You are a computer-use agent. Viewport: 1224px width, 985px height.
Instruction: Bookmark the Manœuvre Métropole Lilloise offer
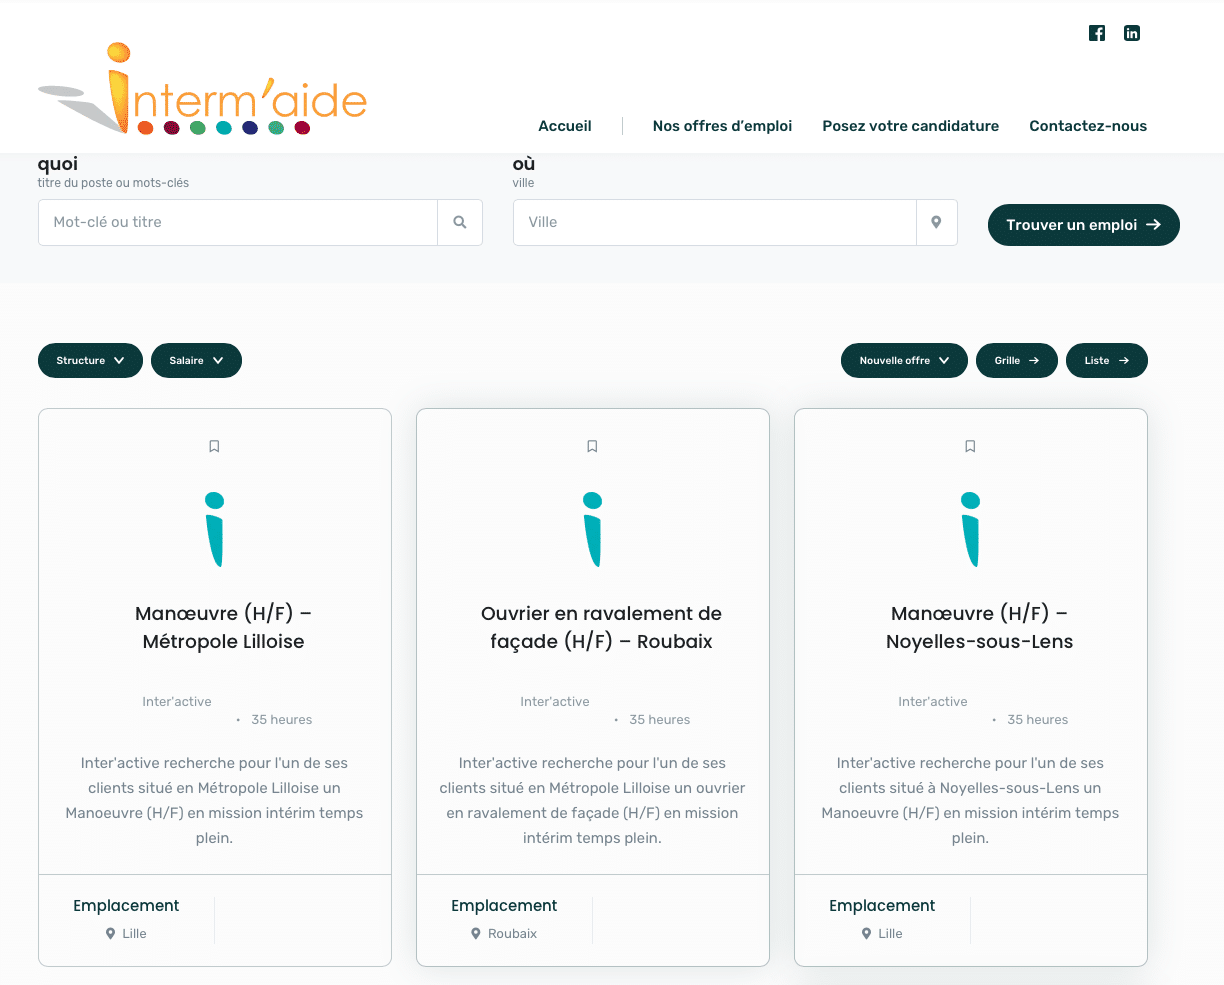214,446
